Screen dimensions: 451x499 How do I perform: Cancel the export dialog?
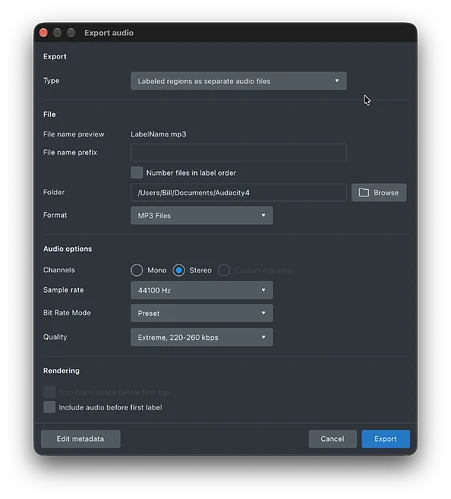[332, 439]
